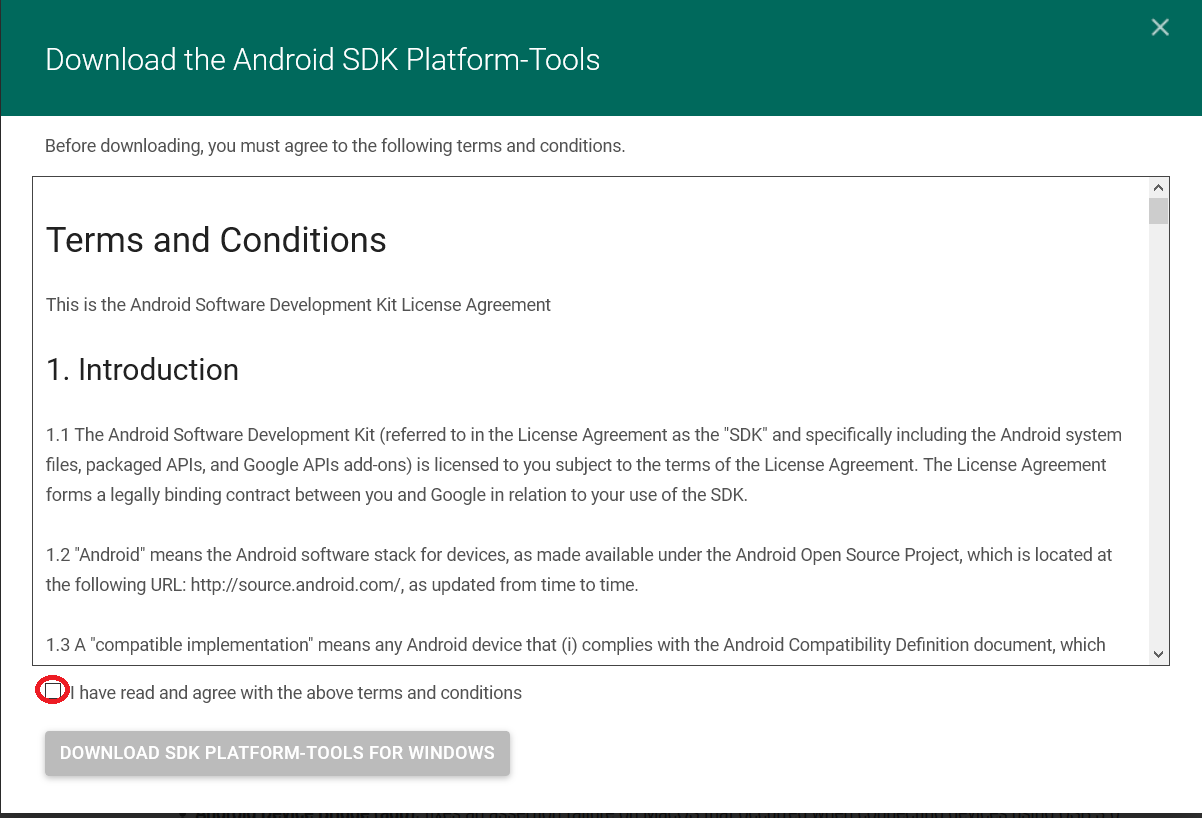Click the "Before downloading, you must agree" notice
The image size is (1202, 818).
(x=335, y=146)
